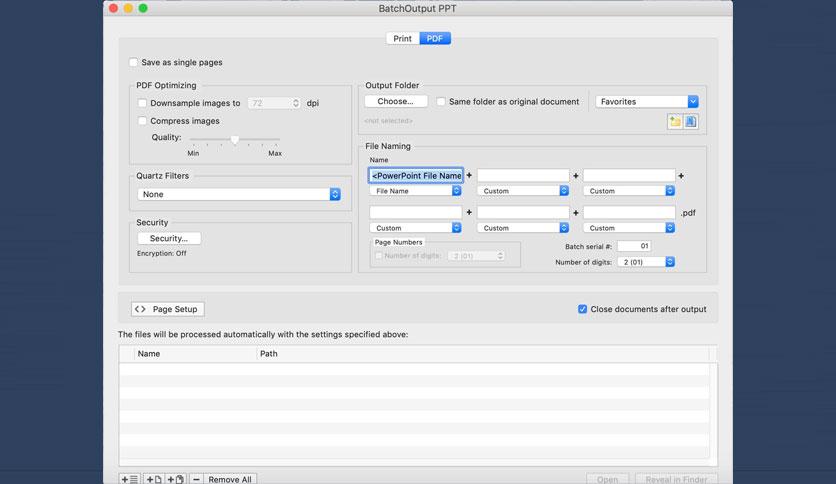Add files with the plus-list icon
This screenshot has width=836, height=484.
pyautogui.click(x=130, y=479)
